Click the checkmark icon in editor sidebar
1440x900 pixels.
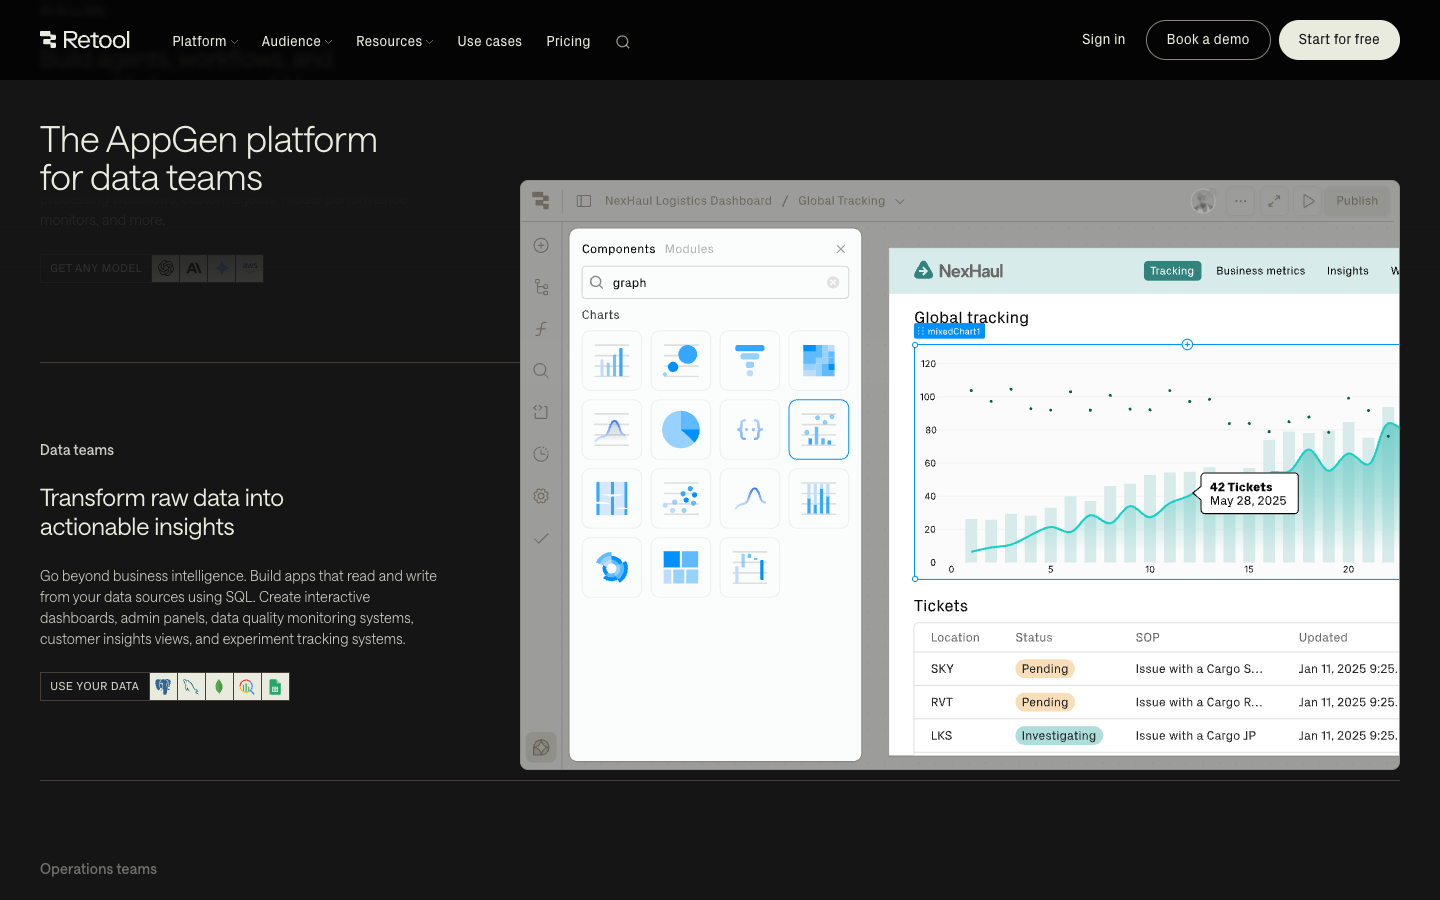pyautogui.click(x=541, y=538)
